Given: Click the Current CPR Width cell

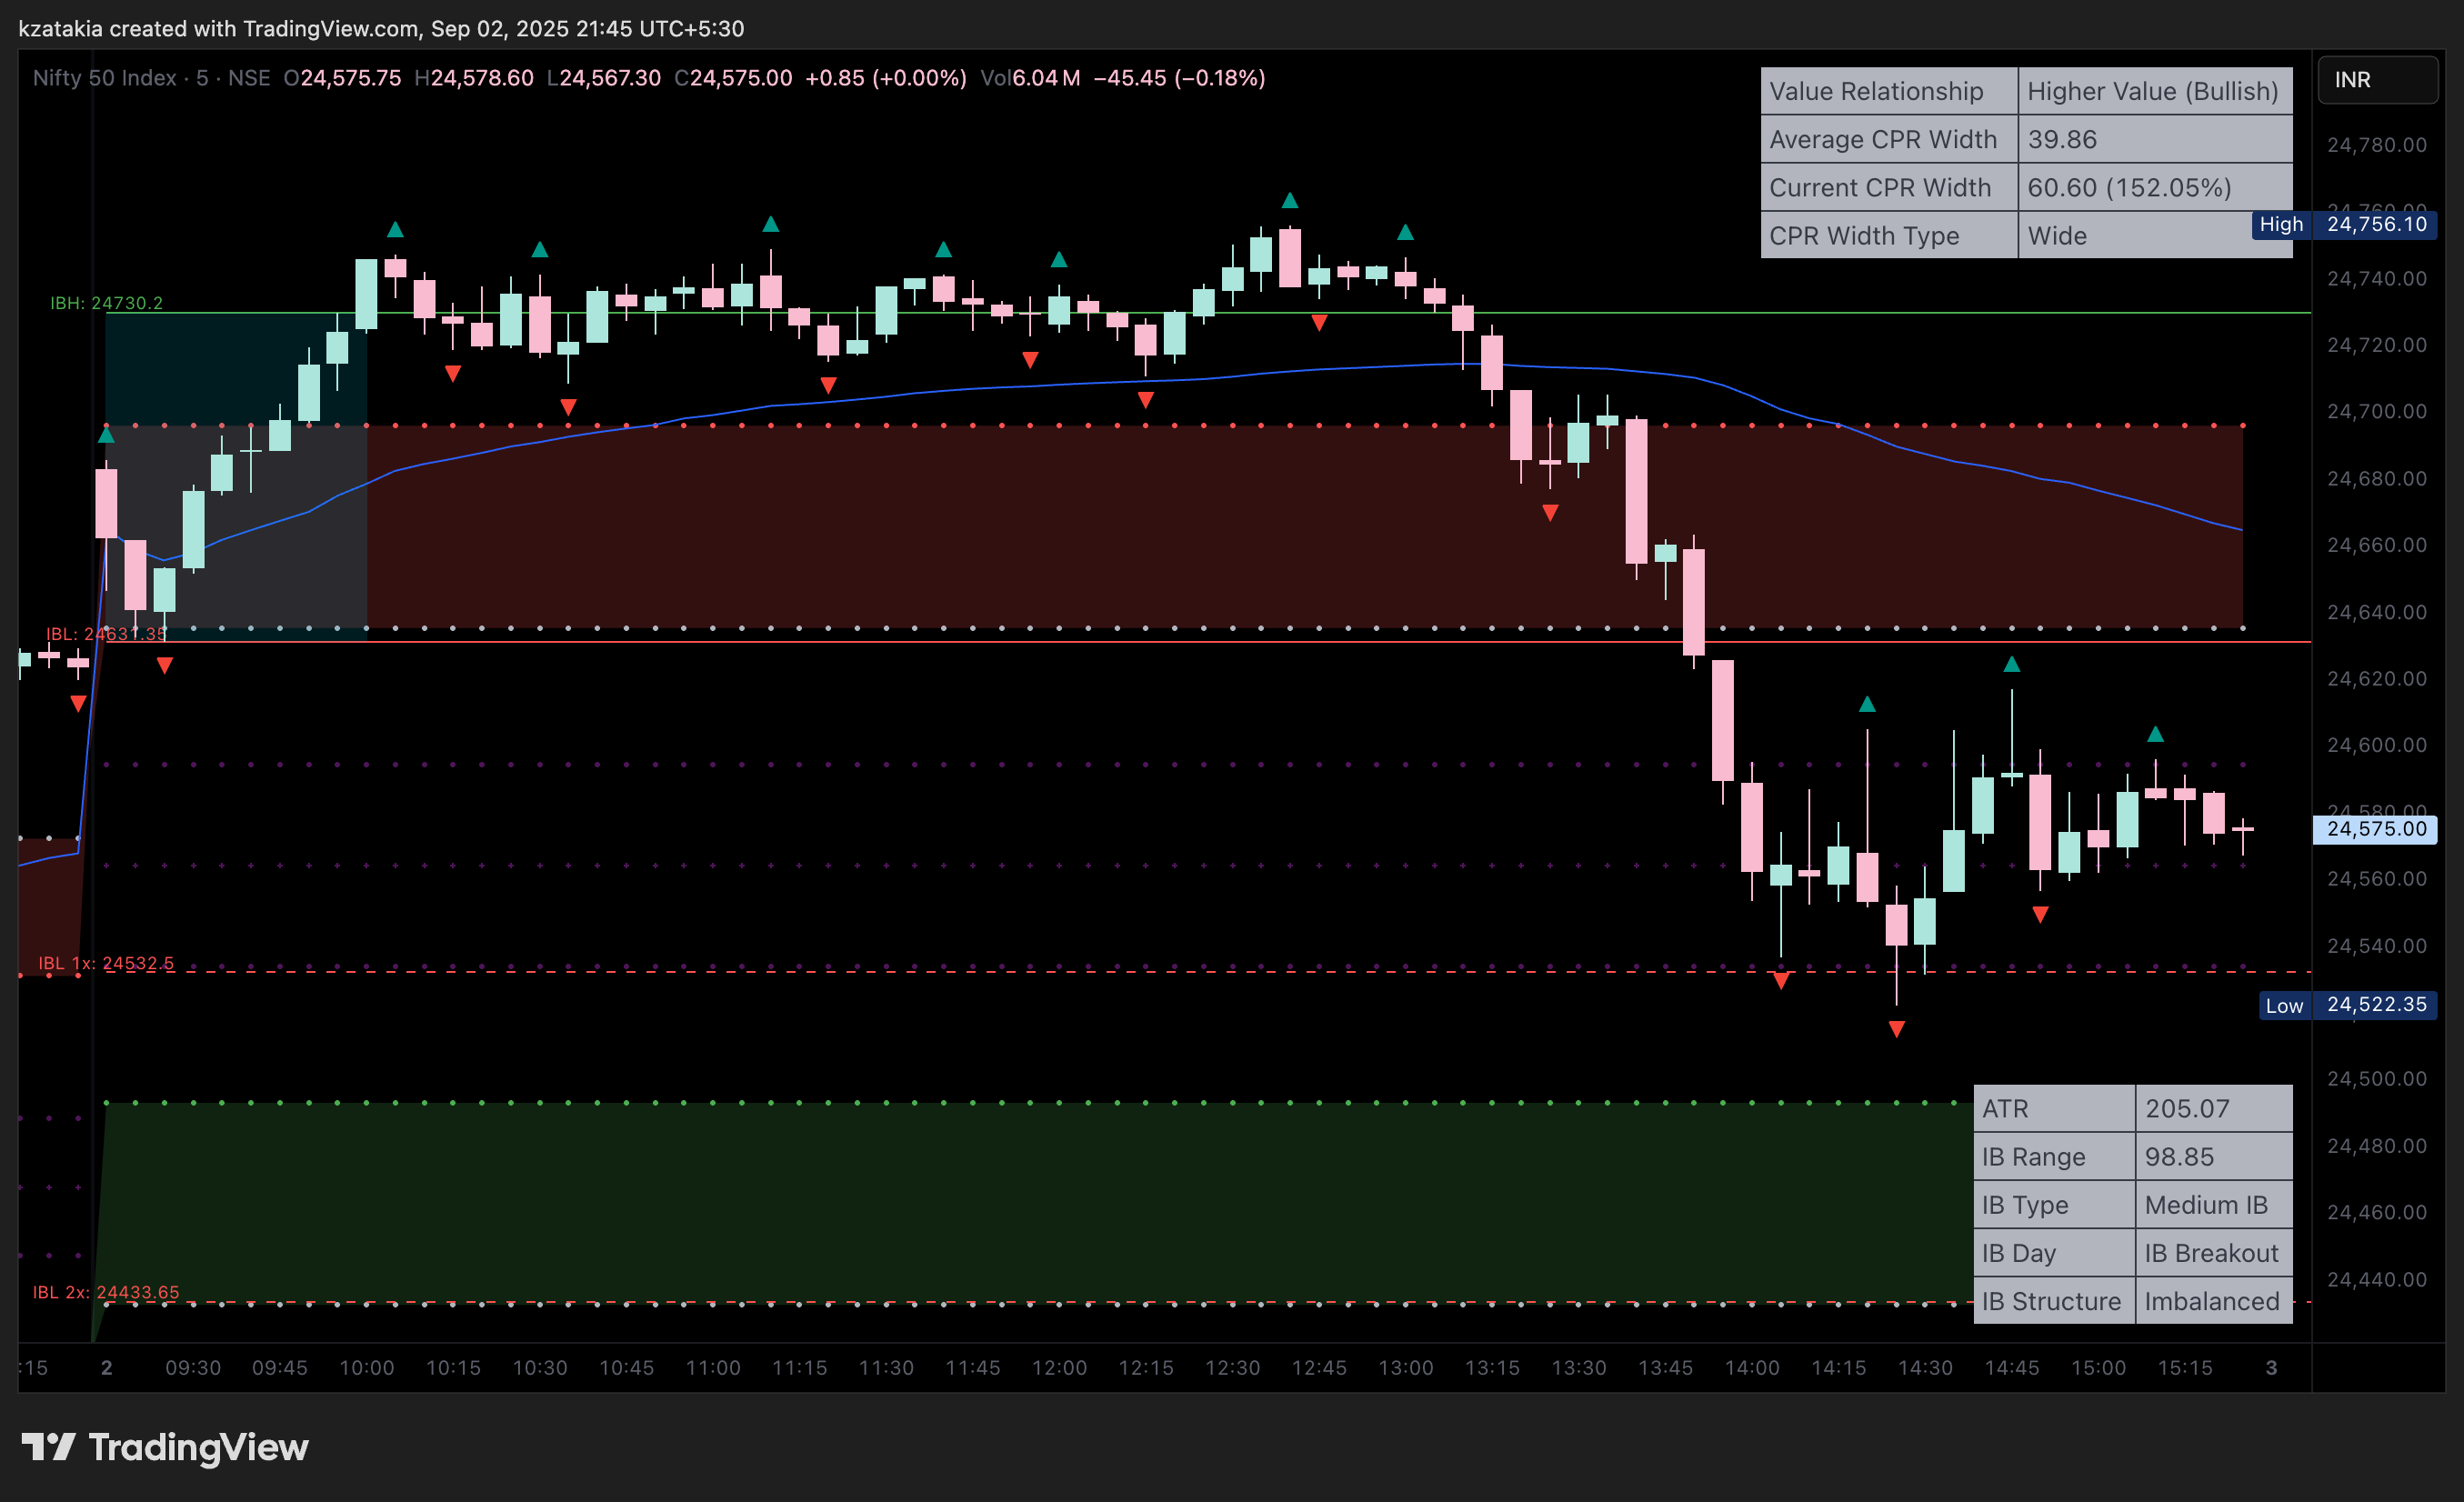Looking at the screenshot, I should pos(1889,187).
